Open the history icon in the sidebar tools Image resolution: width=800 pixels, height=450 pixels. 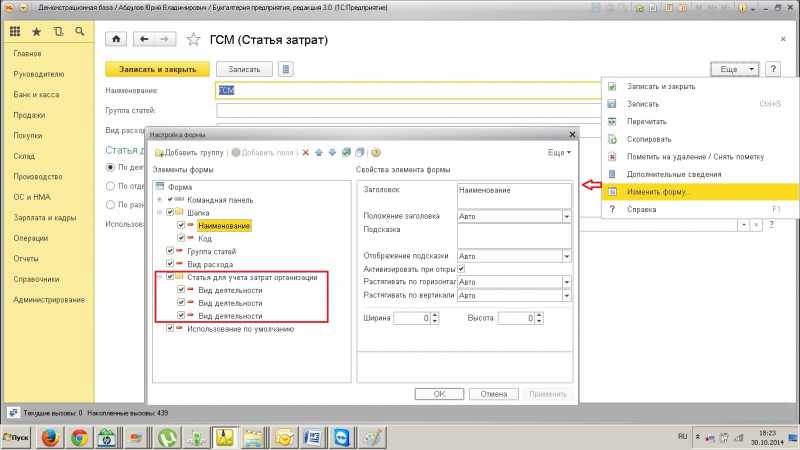58,32
